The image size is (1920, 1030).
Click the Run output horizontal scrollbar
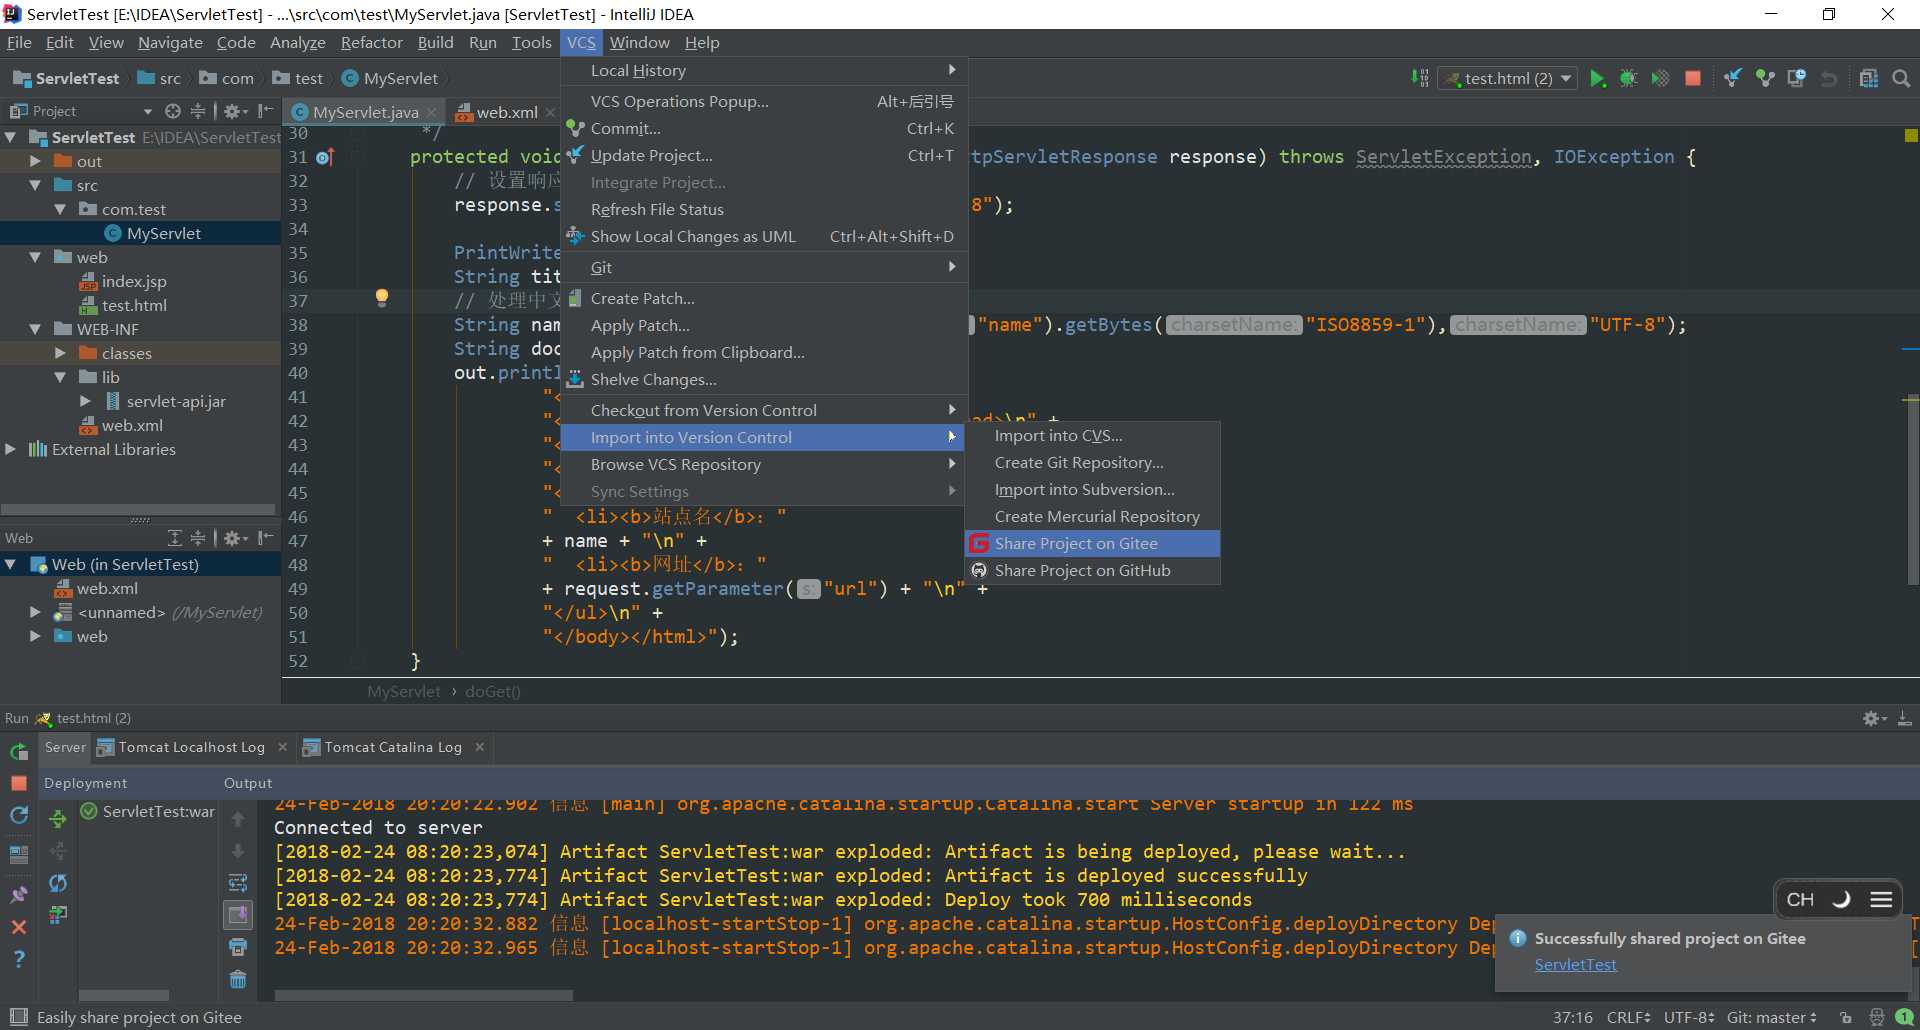click(x=424, y=995)
